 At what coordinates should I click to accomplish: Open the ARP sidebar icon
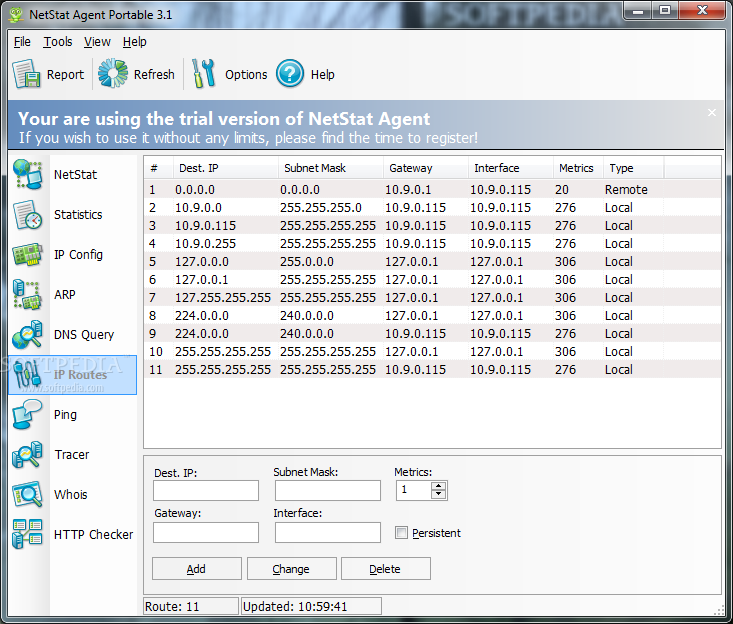[x=28, y=294]
